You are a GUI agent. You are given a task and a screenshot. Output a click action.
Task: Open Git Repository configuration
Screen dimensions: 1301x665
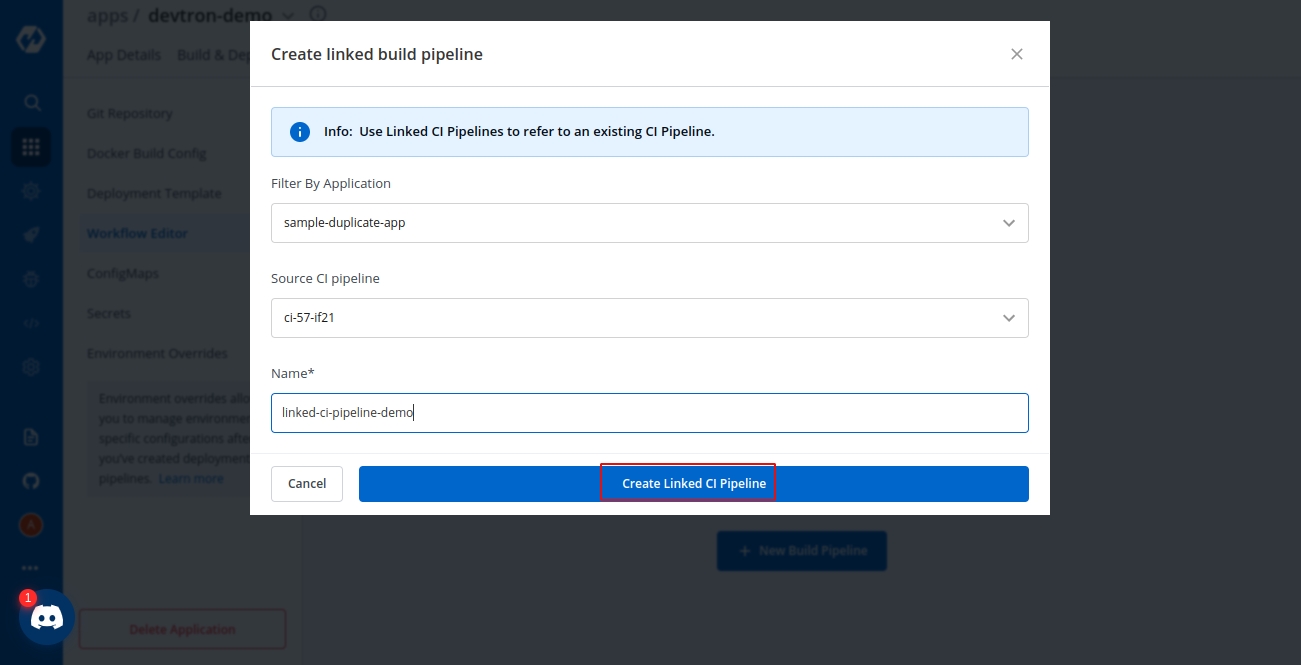(x=130, y=114)
